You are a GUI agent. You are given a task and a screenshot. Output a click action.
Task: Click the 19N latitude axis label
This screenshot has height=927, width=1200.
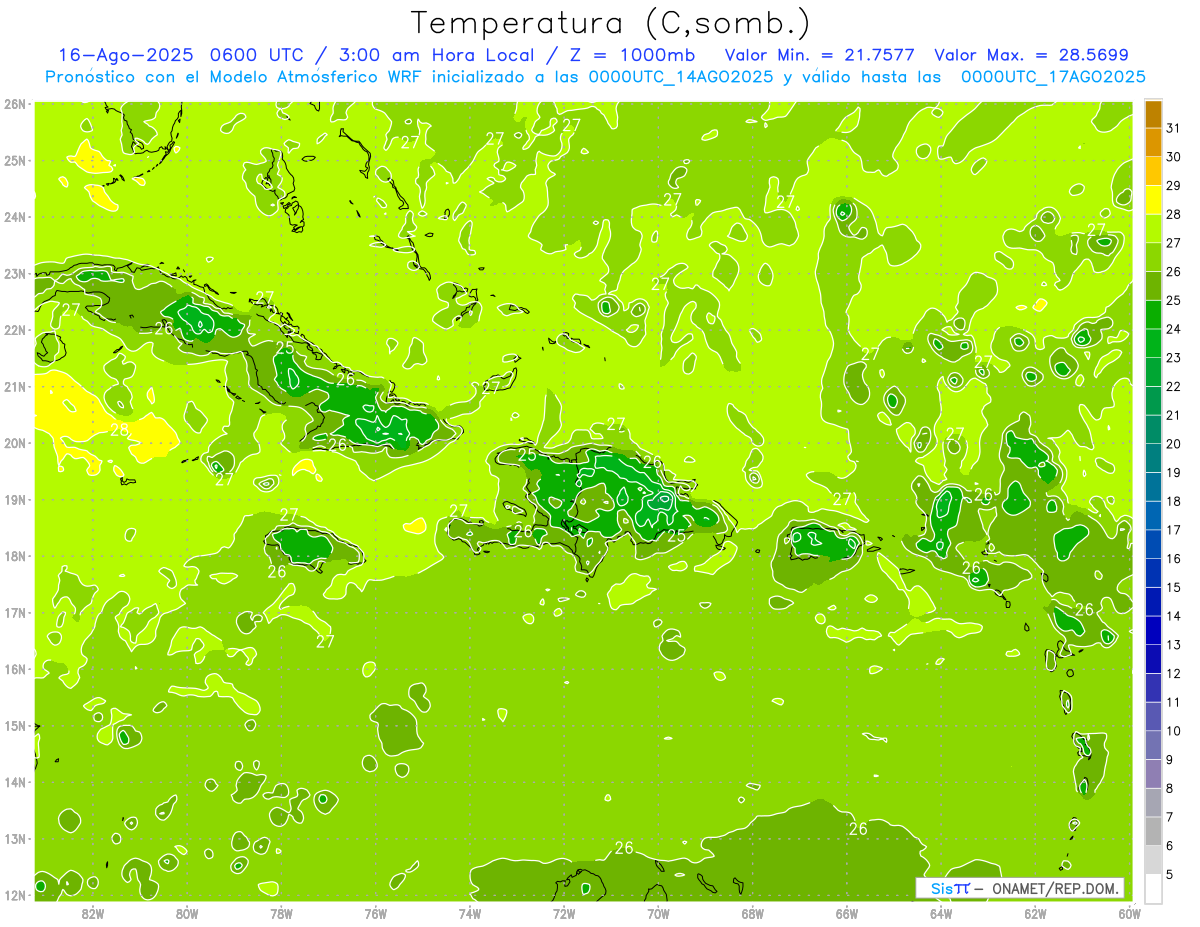(15, 499)
